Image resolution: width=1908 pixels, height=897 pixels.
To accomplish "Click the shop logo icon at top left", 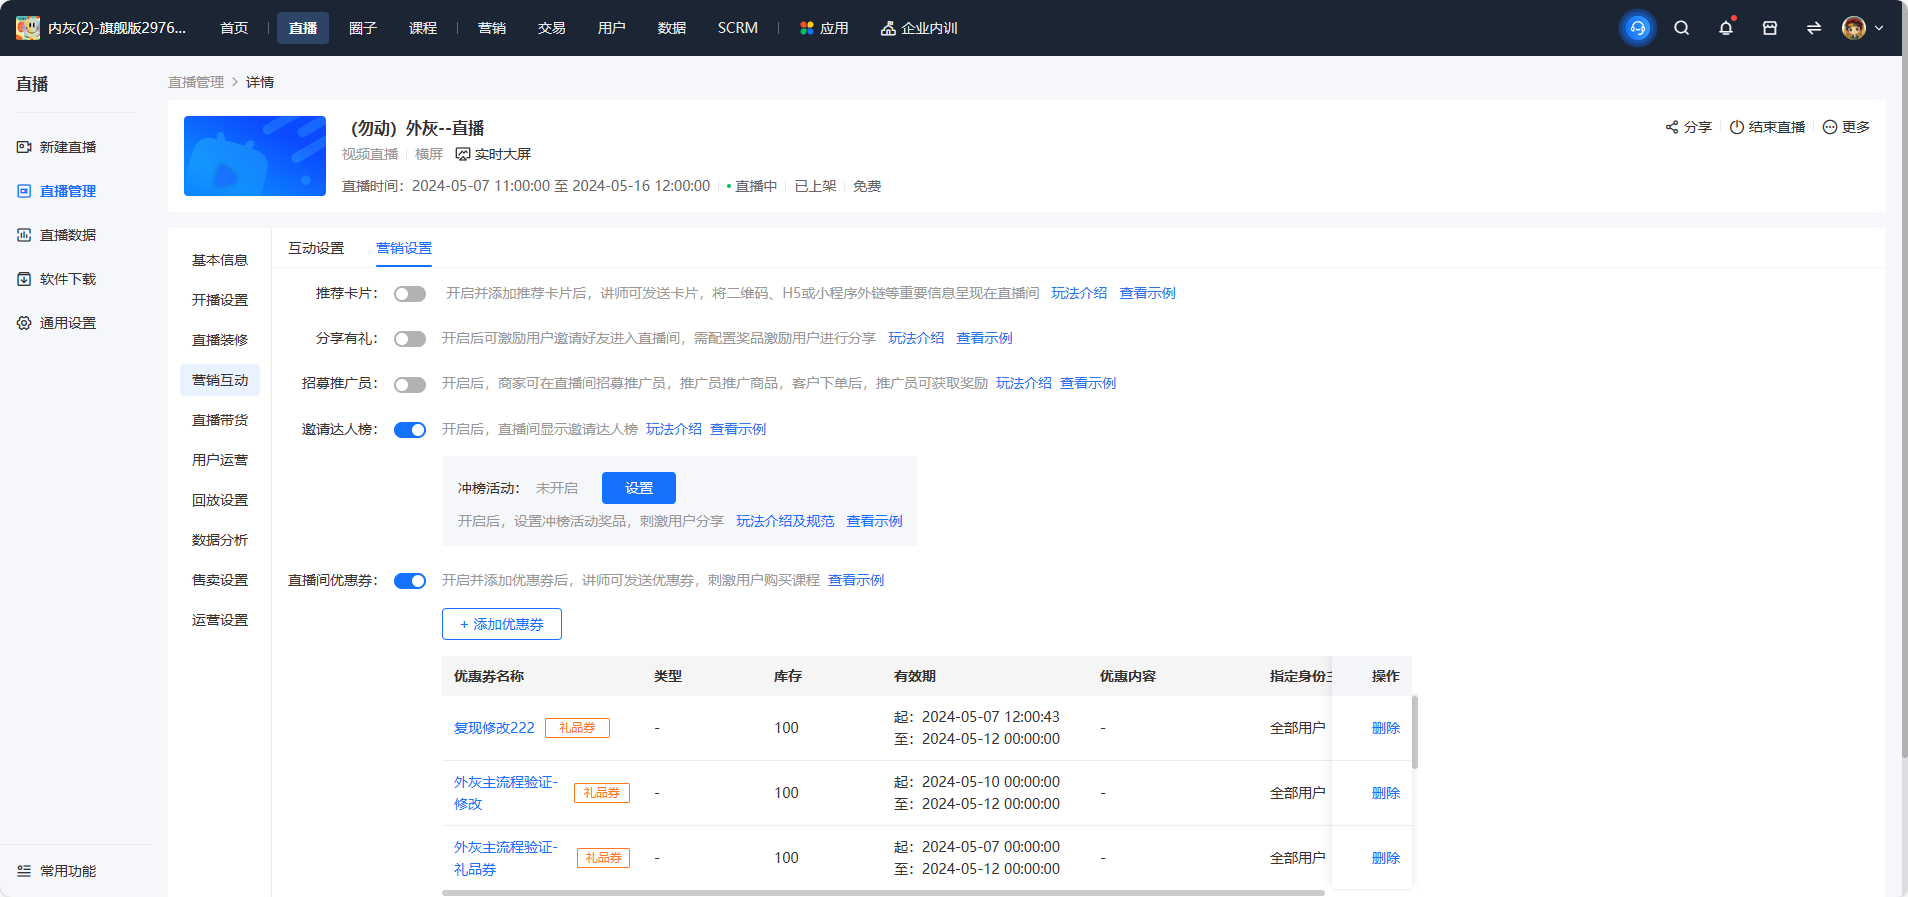I will tap(28, 28).
